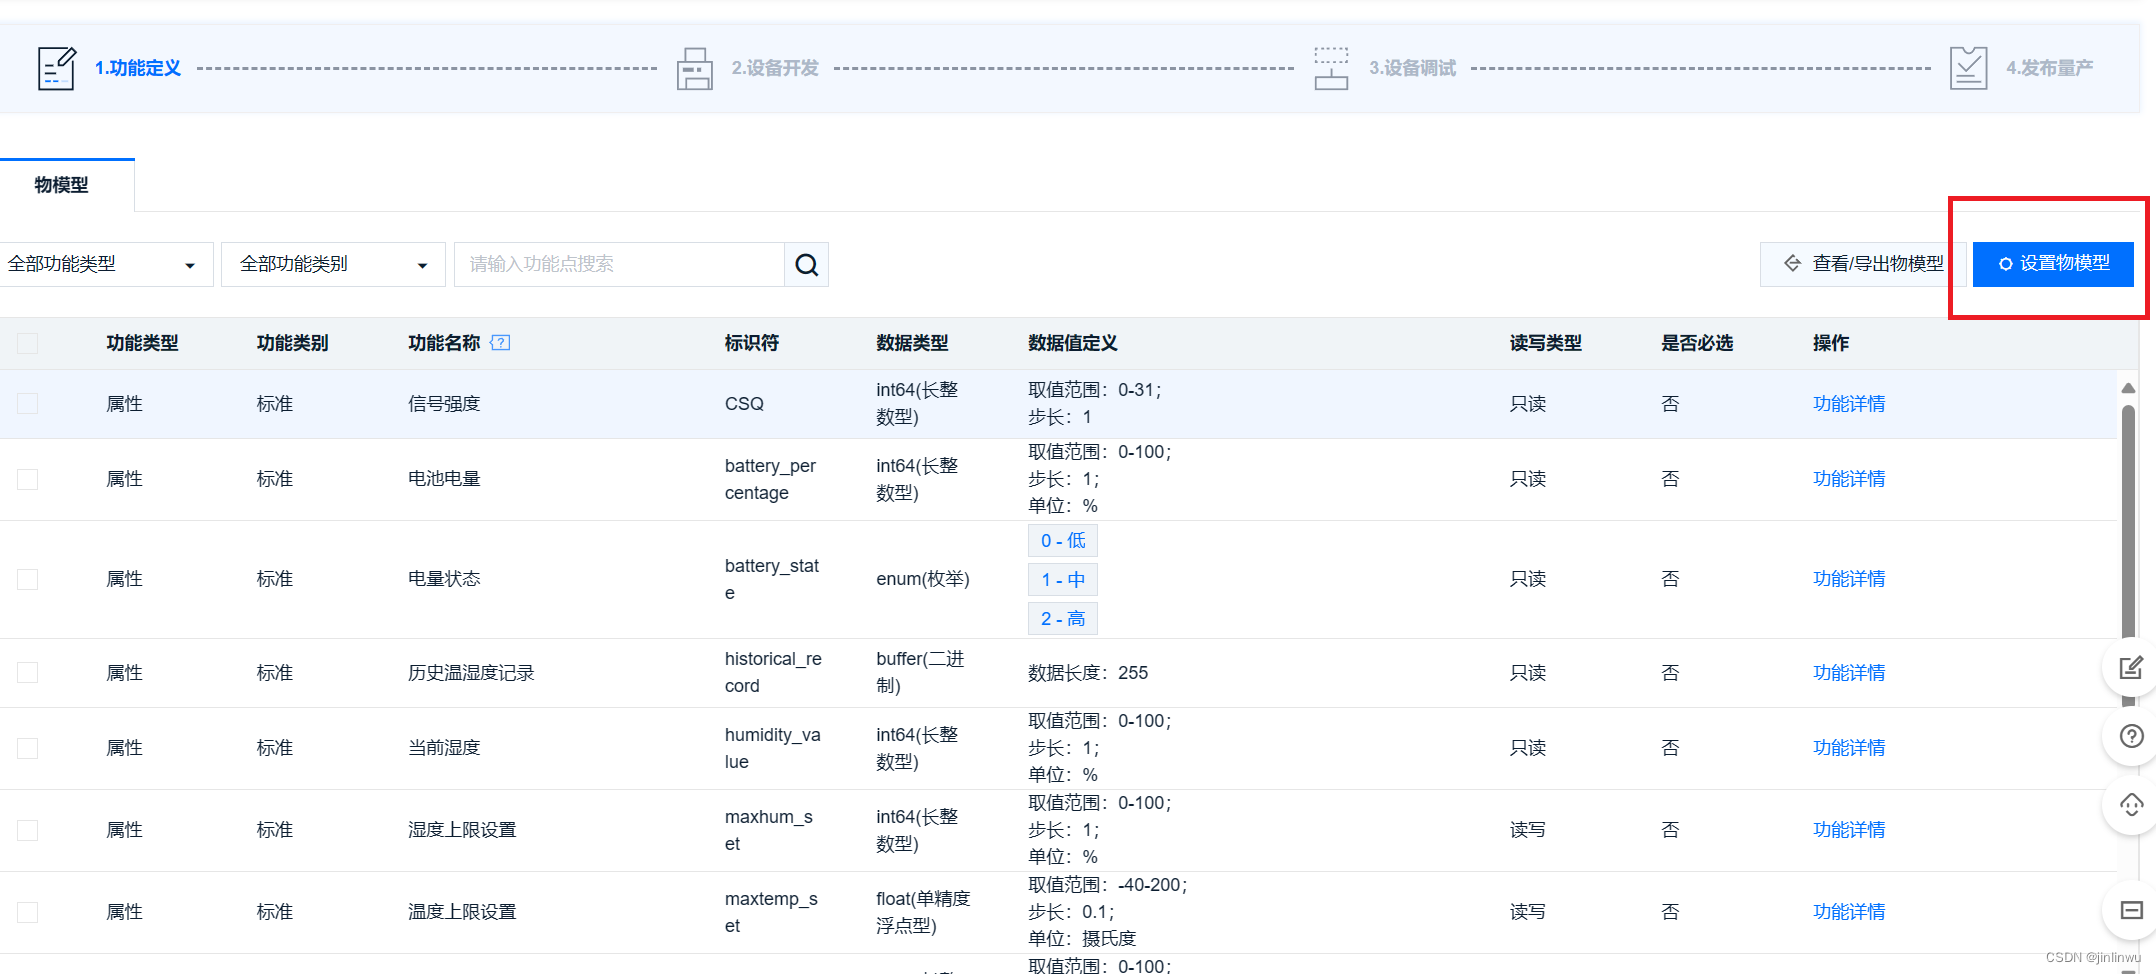
Task: Click the enum value 1 - 中
Action: (x=1062, y=579)
